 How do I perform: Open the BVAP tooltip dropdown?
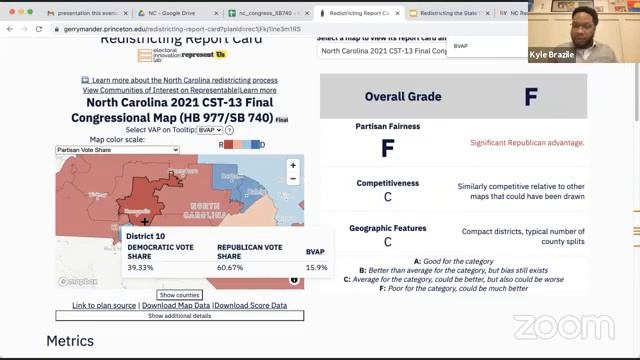pyautogui.click(x=210, y=130)
